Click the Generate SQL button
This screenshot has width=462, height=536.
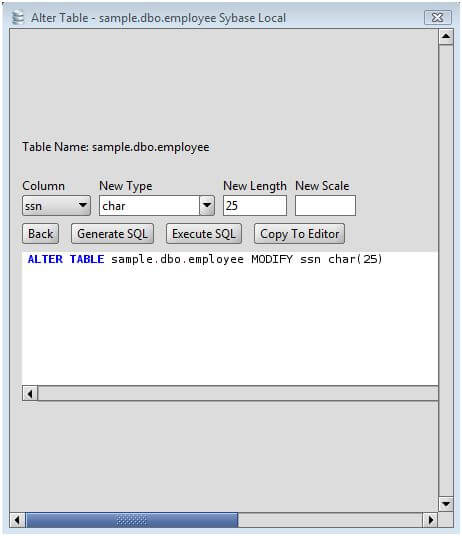112,234
